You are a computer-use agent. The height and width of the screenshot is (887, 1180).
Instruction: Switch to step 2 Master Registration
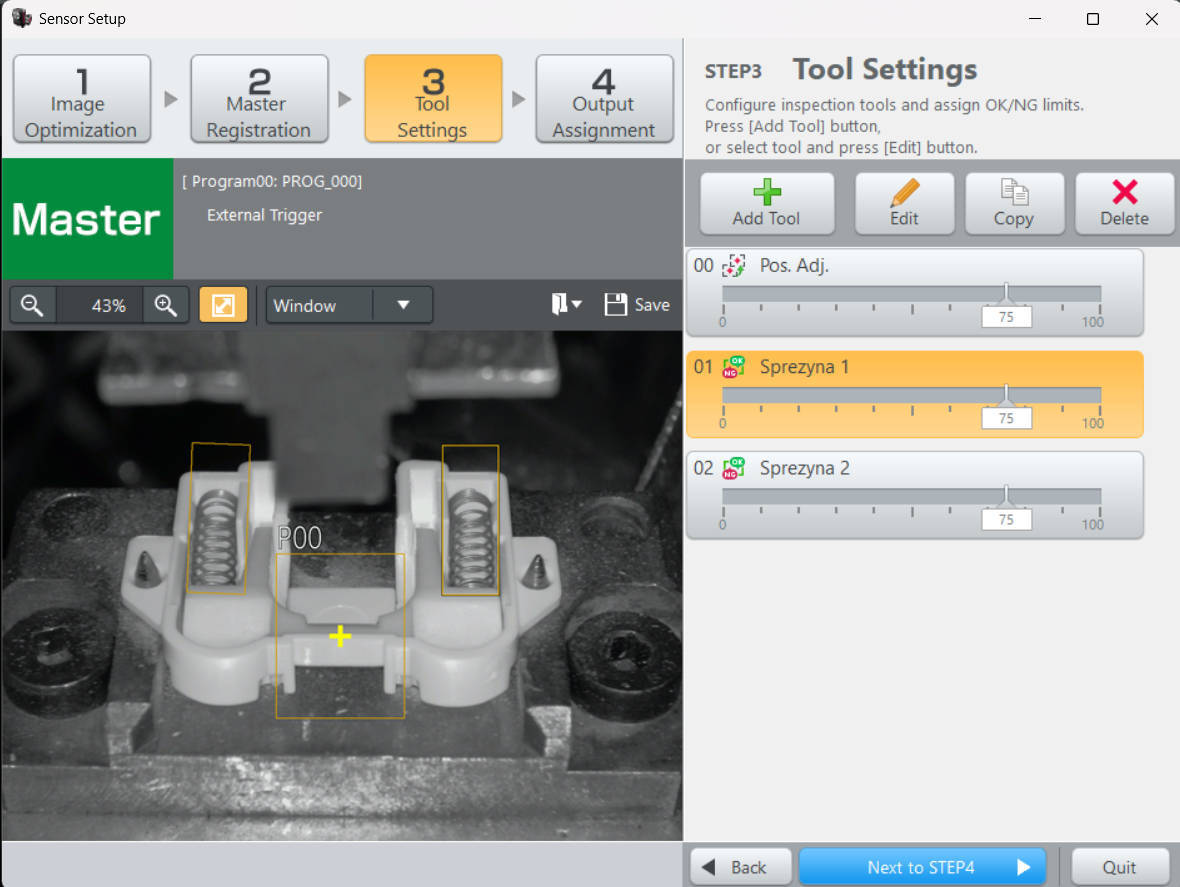(x=259, y=99)
